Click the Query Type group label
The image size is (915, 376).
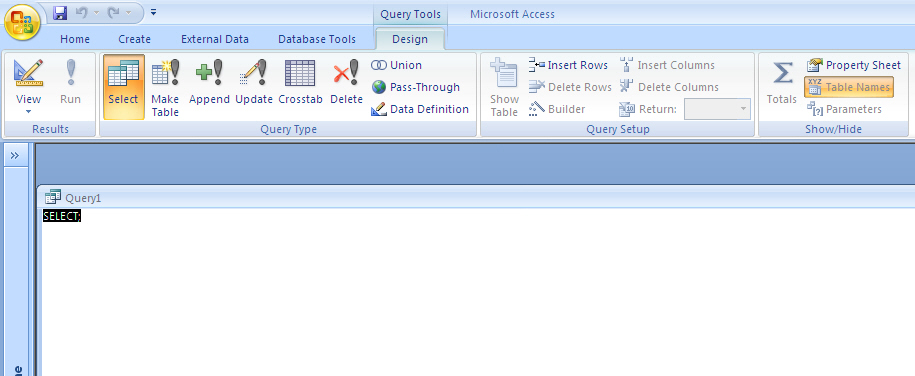288,129
